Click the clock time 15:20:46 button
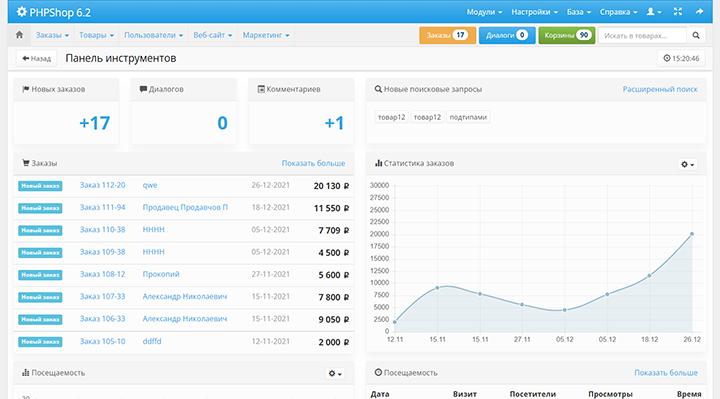The image size is (720, 399). click(x=681, y=58)
